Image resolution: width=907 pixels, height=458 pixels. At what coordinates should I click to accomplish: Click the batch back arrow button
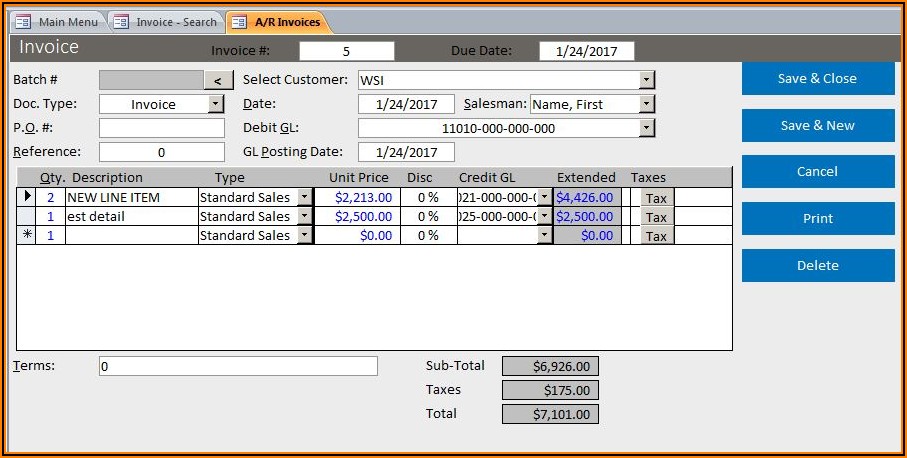tap(218, 80)
